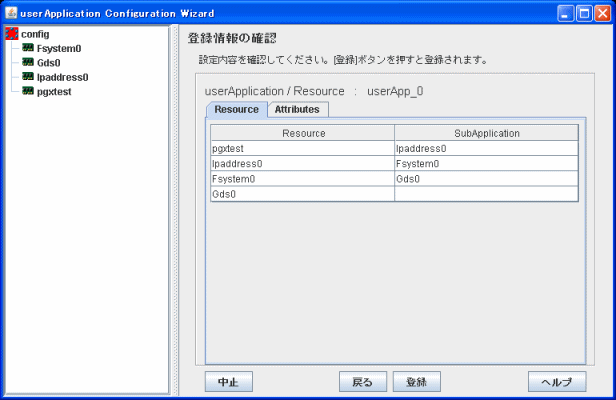Maximize the wizard window
This screenshot has width=616, height=400.
click(584, 14)
